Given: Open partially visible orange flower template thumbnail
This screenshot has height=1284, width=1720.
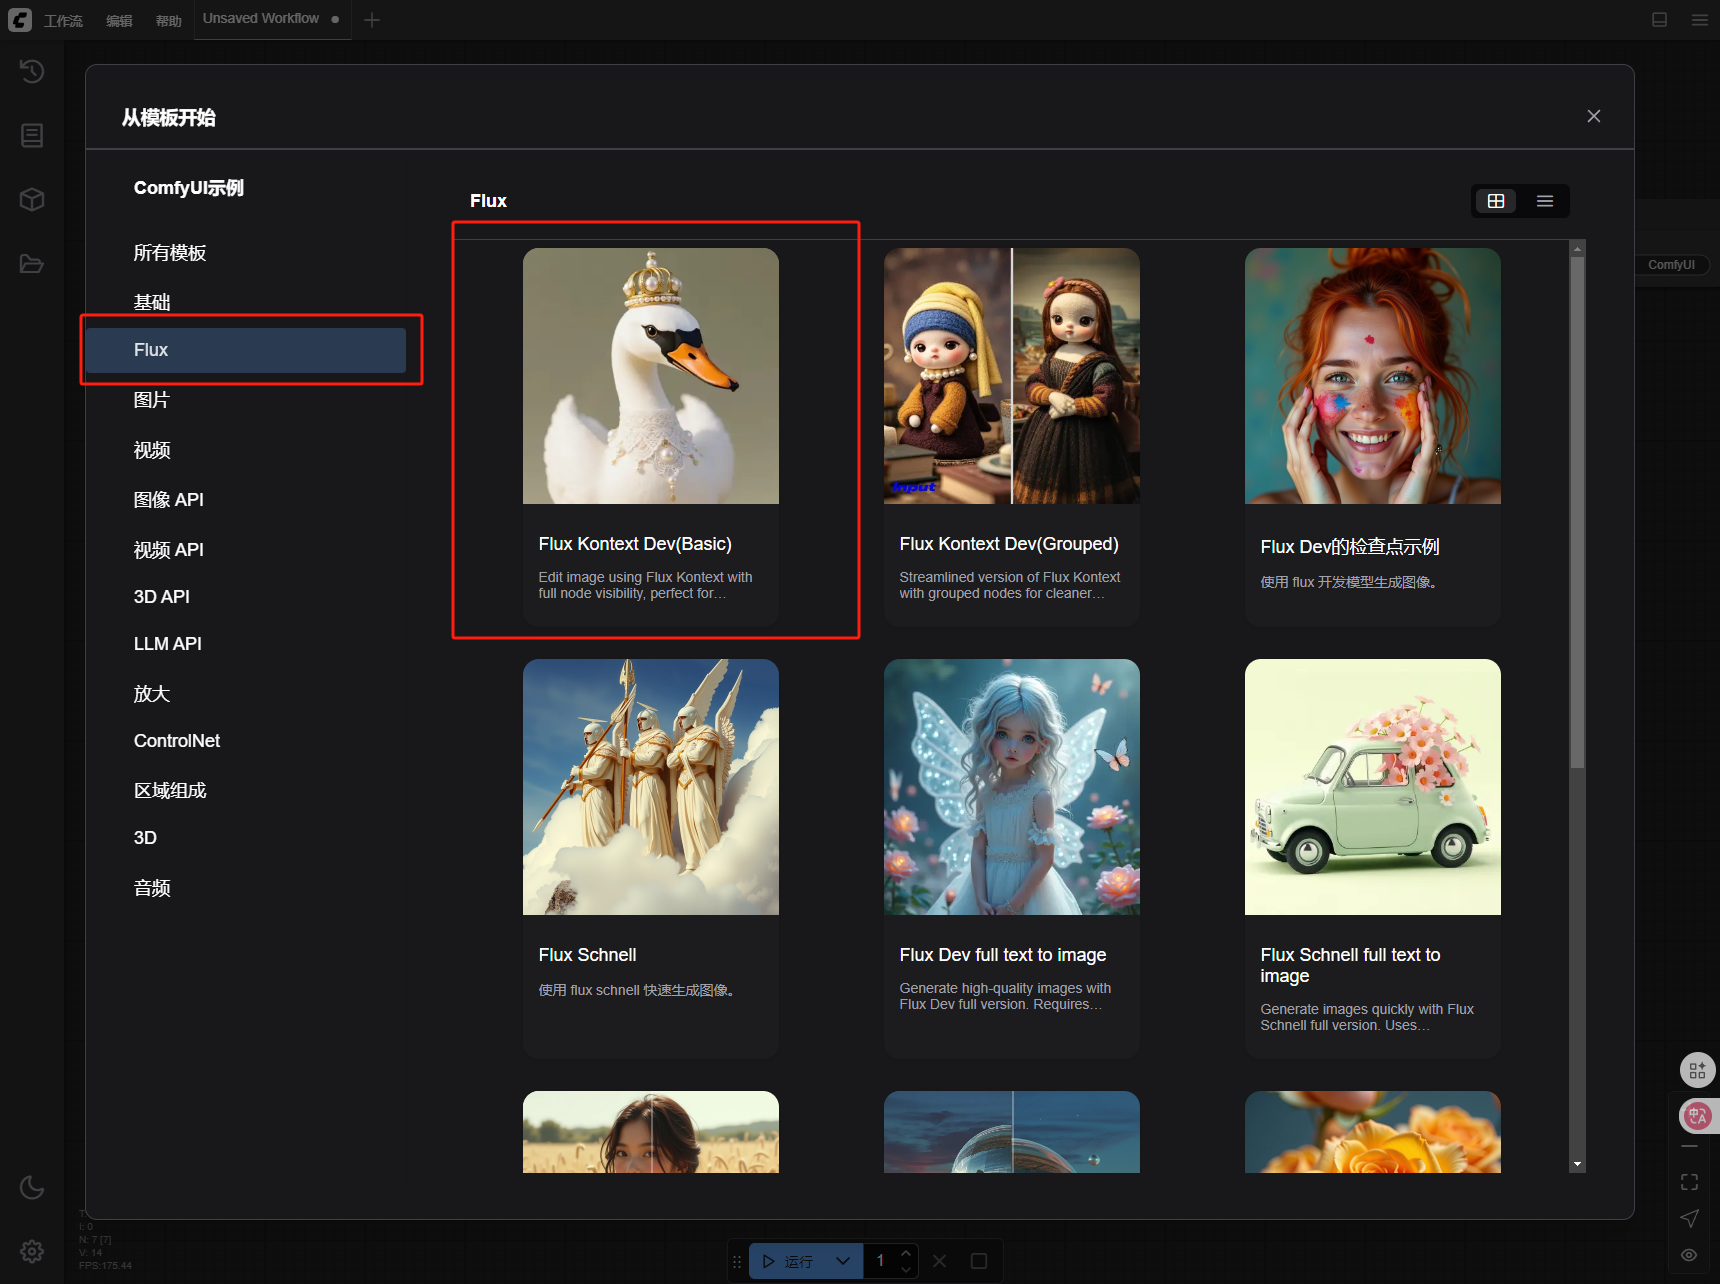Looking at the screenshot, I should click(1373, 1132).
